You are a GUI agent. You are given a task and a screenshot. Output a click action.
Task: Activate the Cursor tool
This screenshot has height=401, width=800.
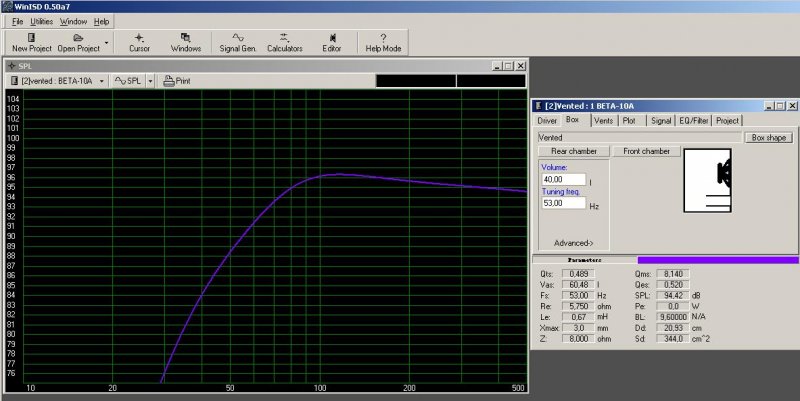coord(139,42)
